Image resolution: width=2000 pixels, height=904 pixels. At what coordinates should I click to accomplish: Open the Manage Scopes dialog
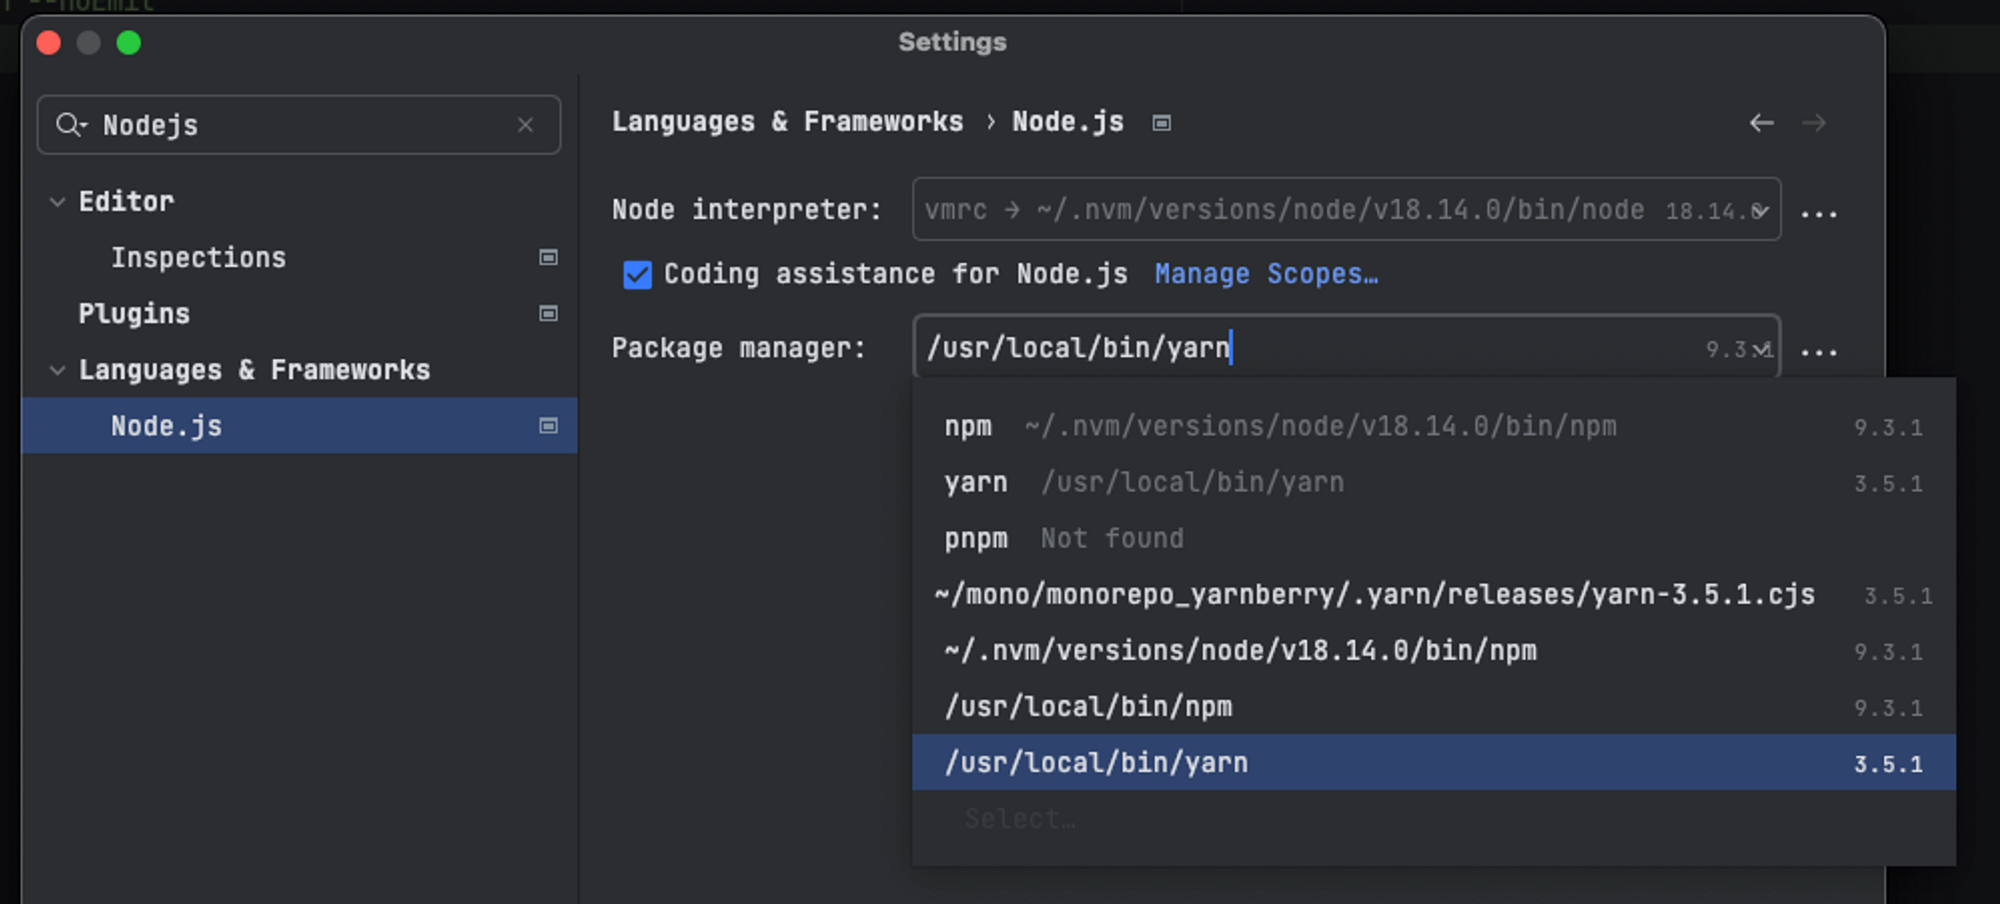(1265, 273)
